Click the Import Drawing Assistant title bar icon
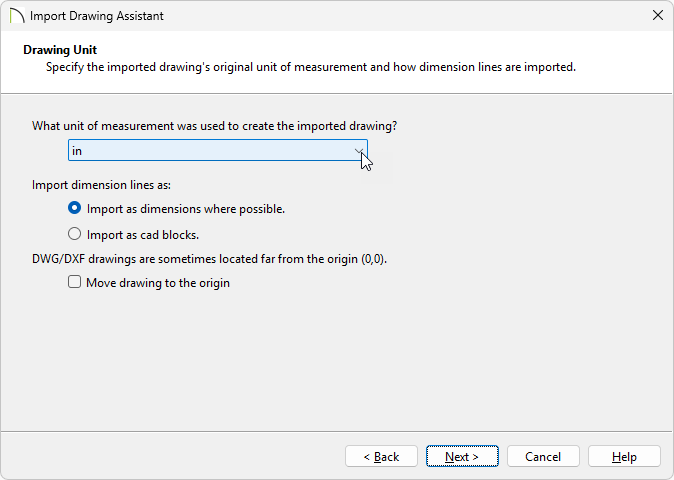This screenshot has height=480, width=674. click(17, 16)
